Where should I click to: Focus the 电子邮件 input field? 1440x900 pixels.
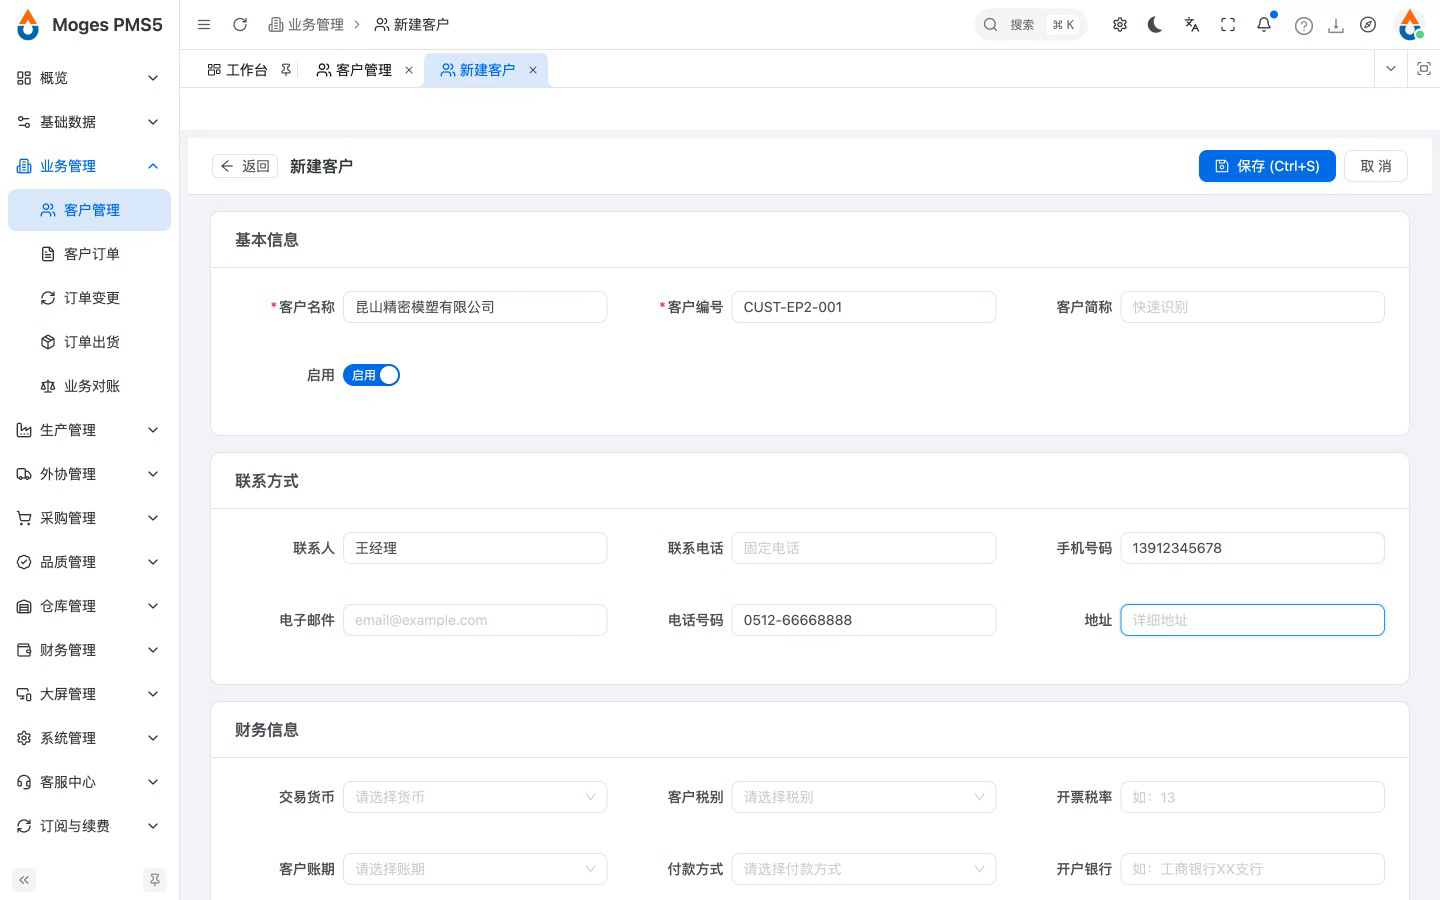[475, 620]
